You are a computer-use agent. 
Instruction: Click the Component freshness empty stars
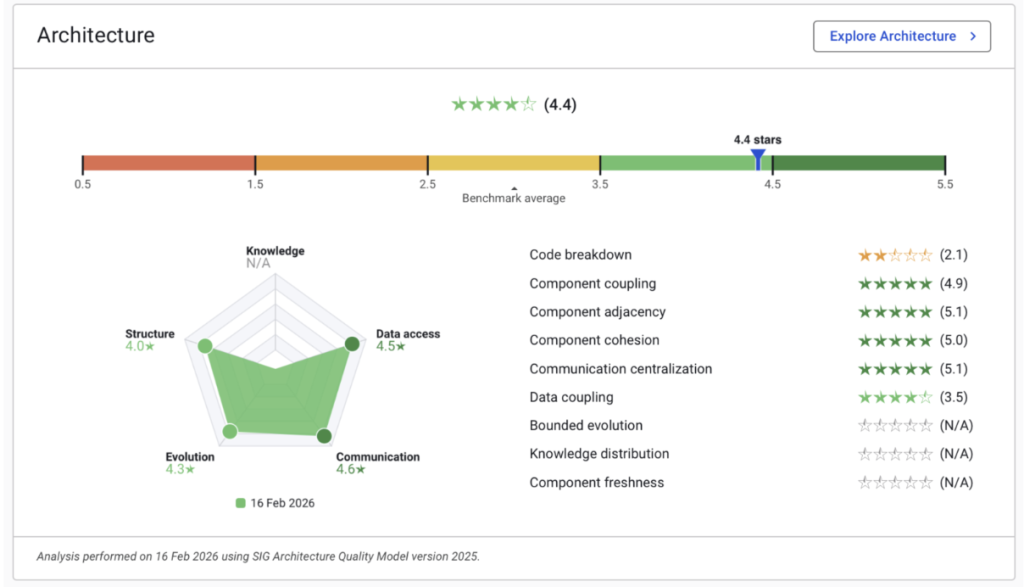tap(895, 482)
